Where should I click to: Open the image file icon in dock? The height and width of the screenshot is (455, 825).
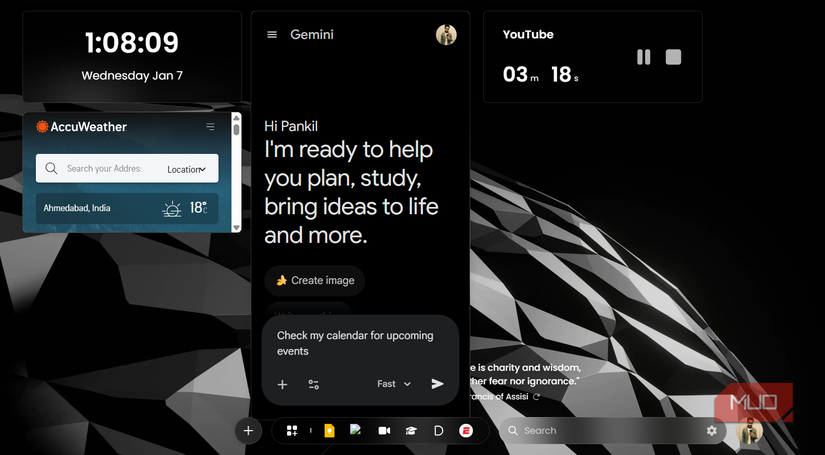tap(356, 430)
